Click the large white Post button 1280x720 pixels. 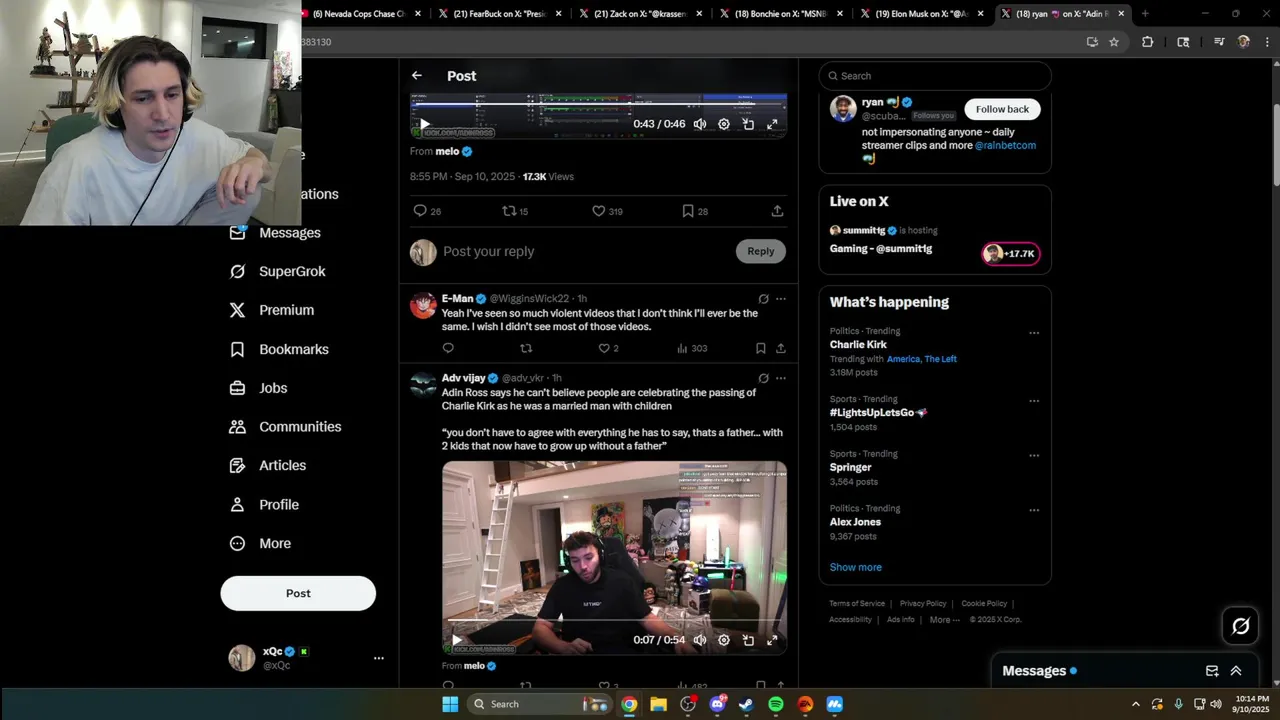pos(298,593)
